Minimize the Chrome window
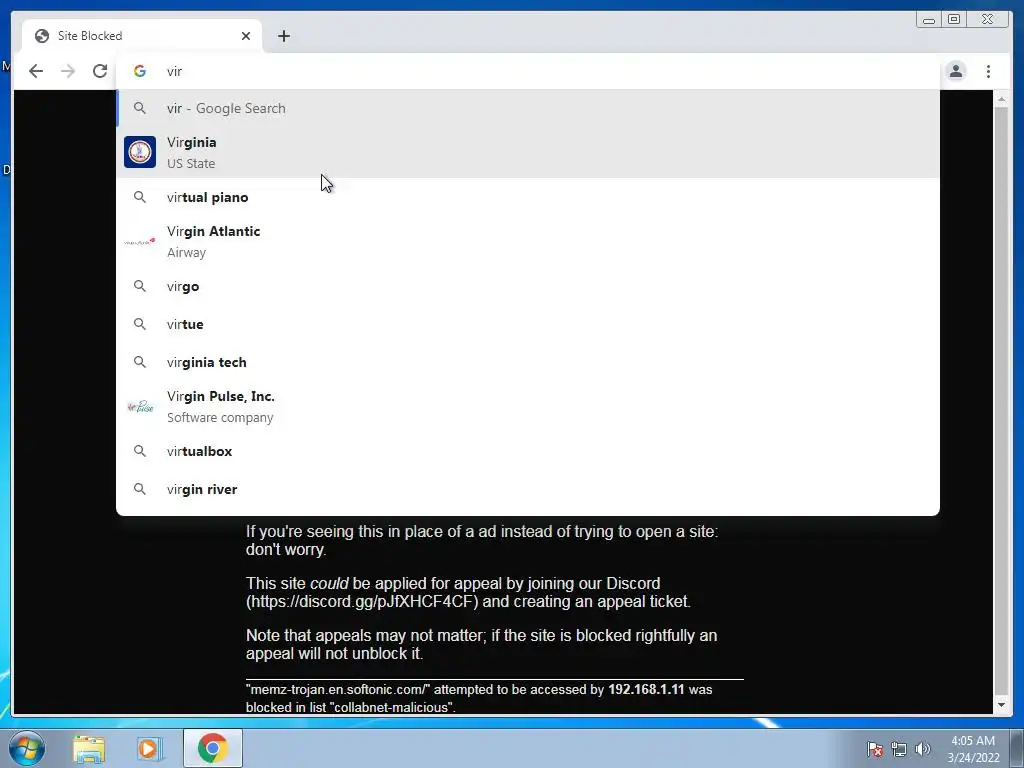This screenshot has width=1024, height=768. (929, 20)
